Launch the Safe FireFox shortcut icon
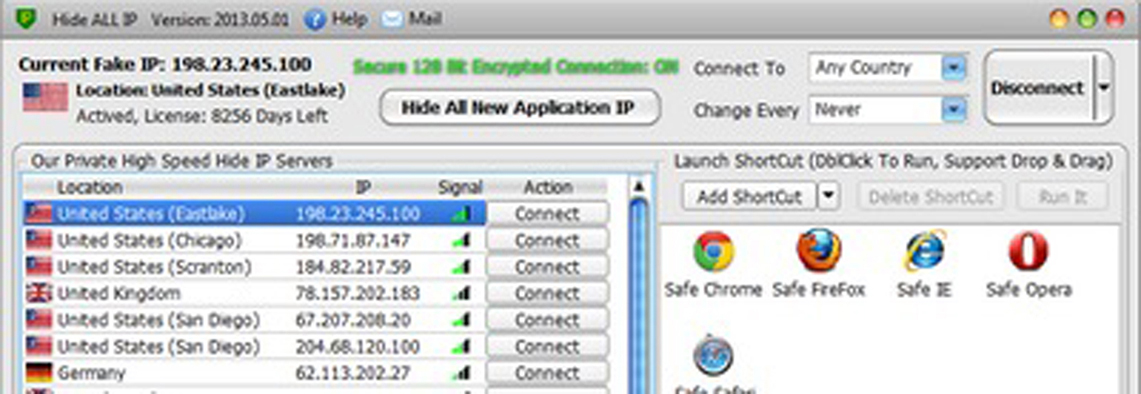Image resolution: width=1141 pixels, height=394 pixels. pos(819,251)
